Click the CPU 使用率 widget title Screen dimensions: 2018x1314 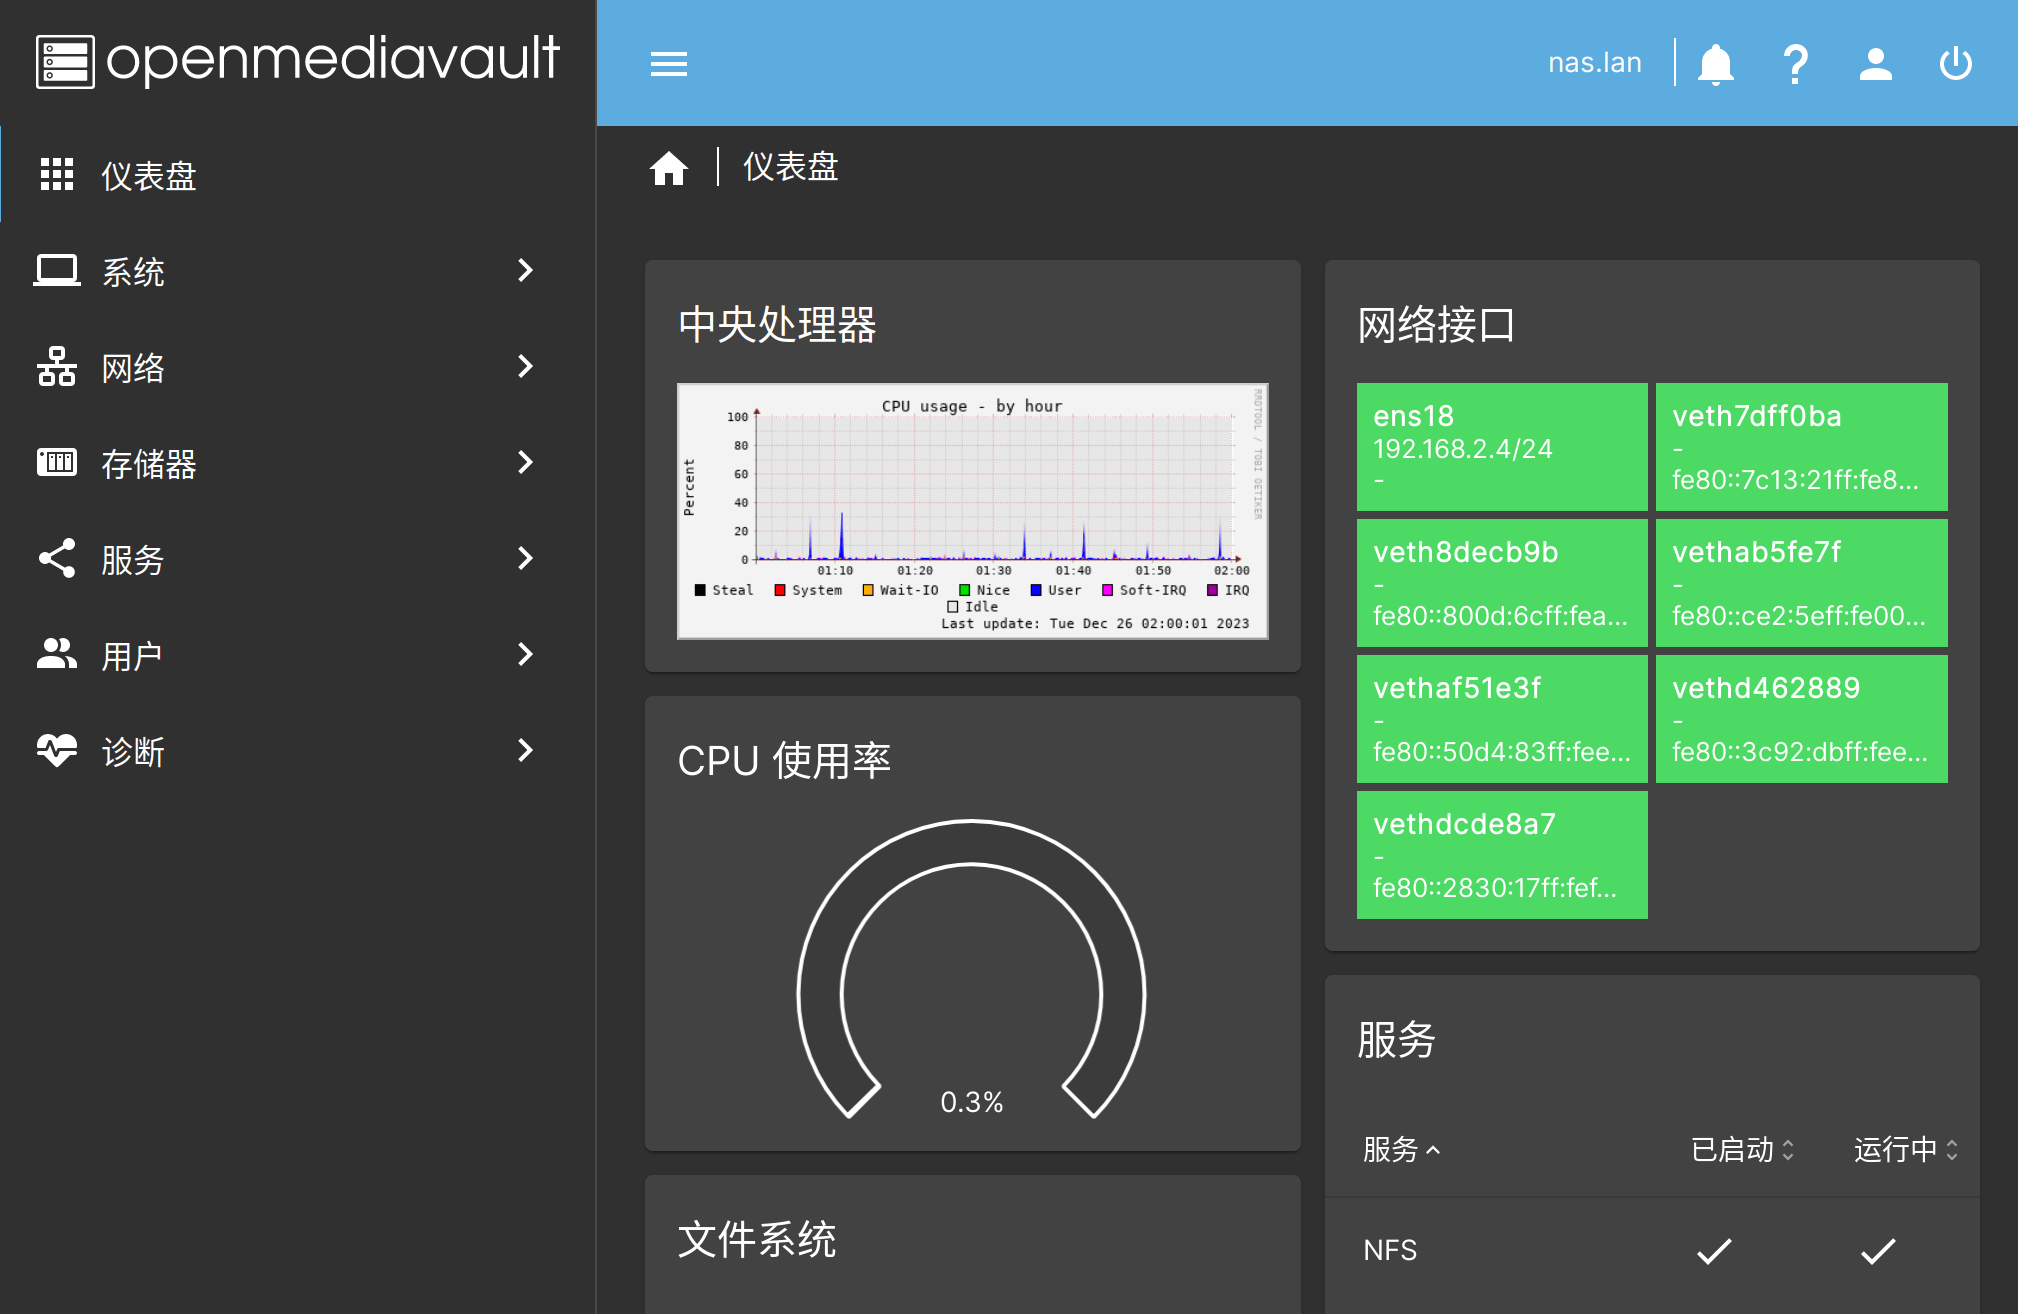pyautogui.click(x=784, y=761)
